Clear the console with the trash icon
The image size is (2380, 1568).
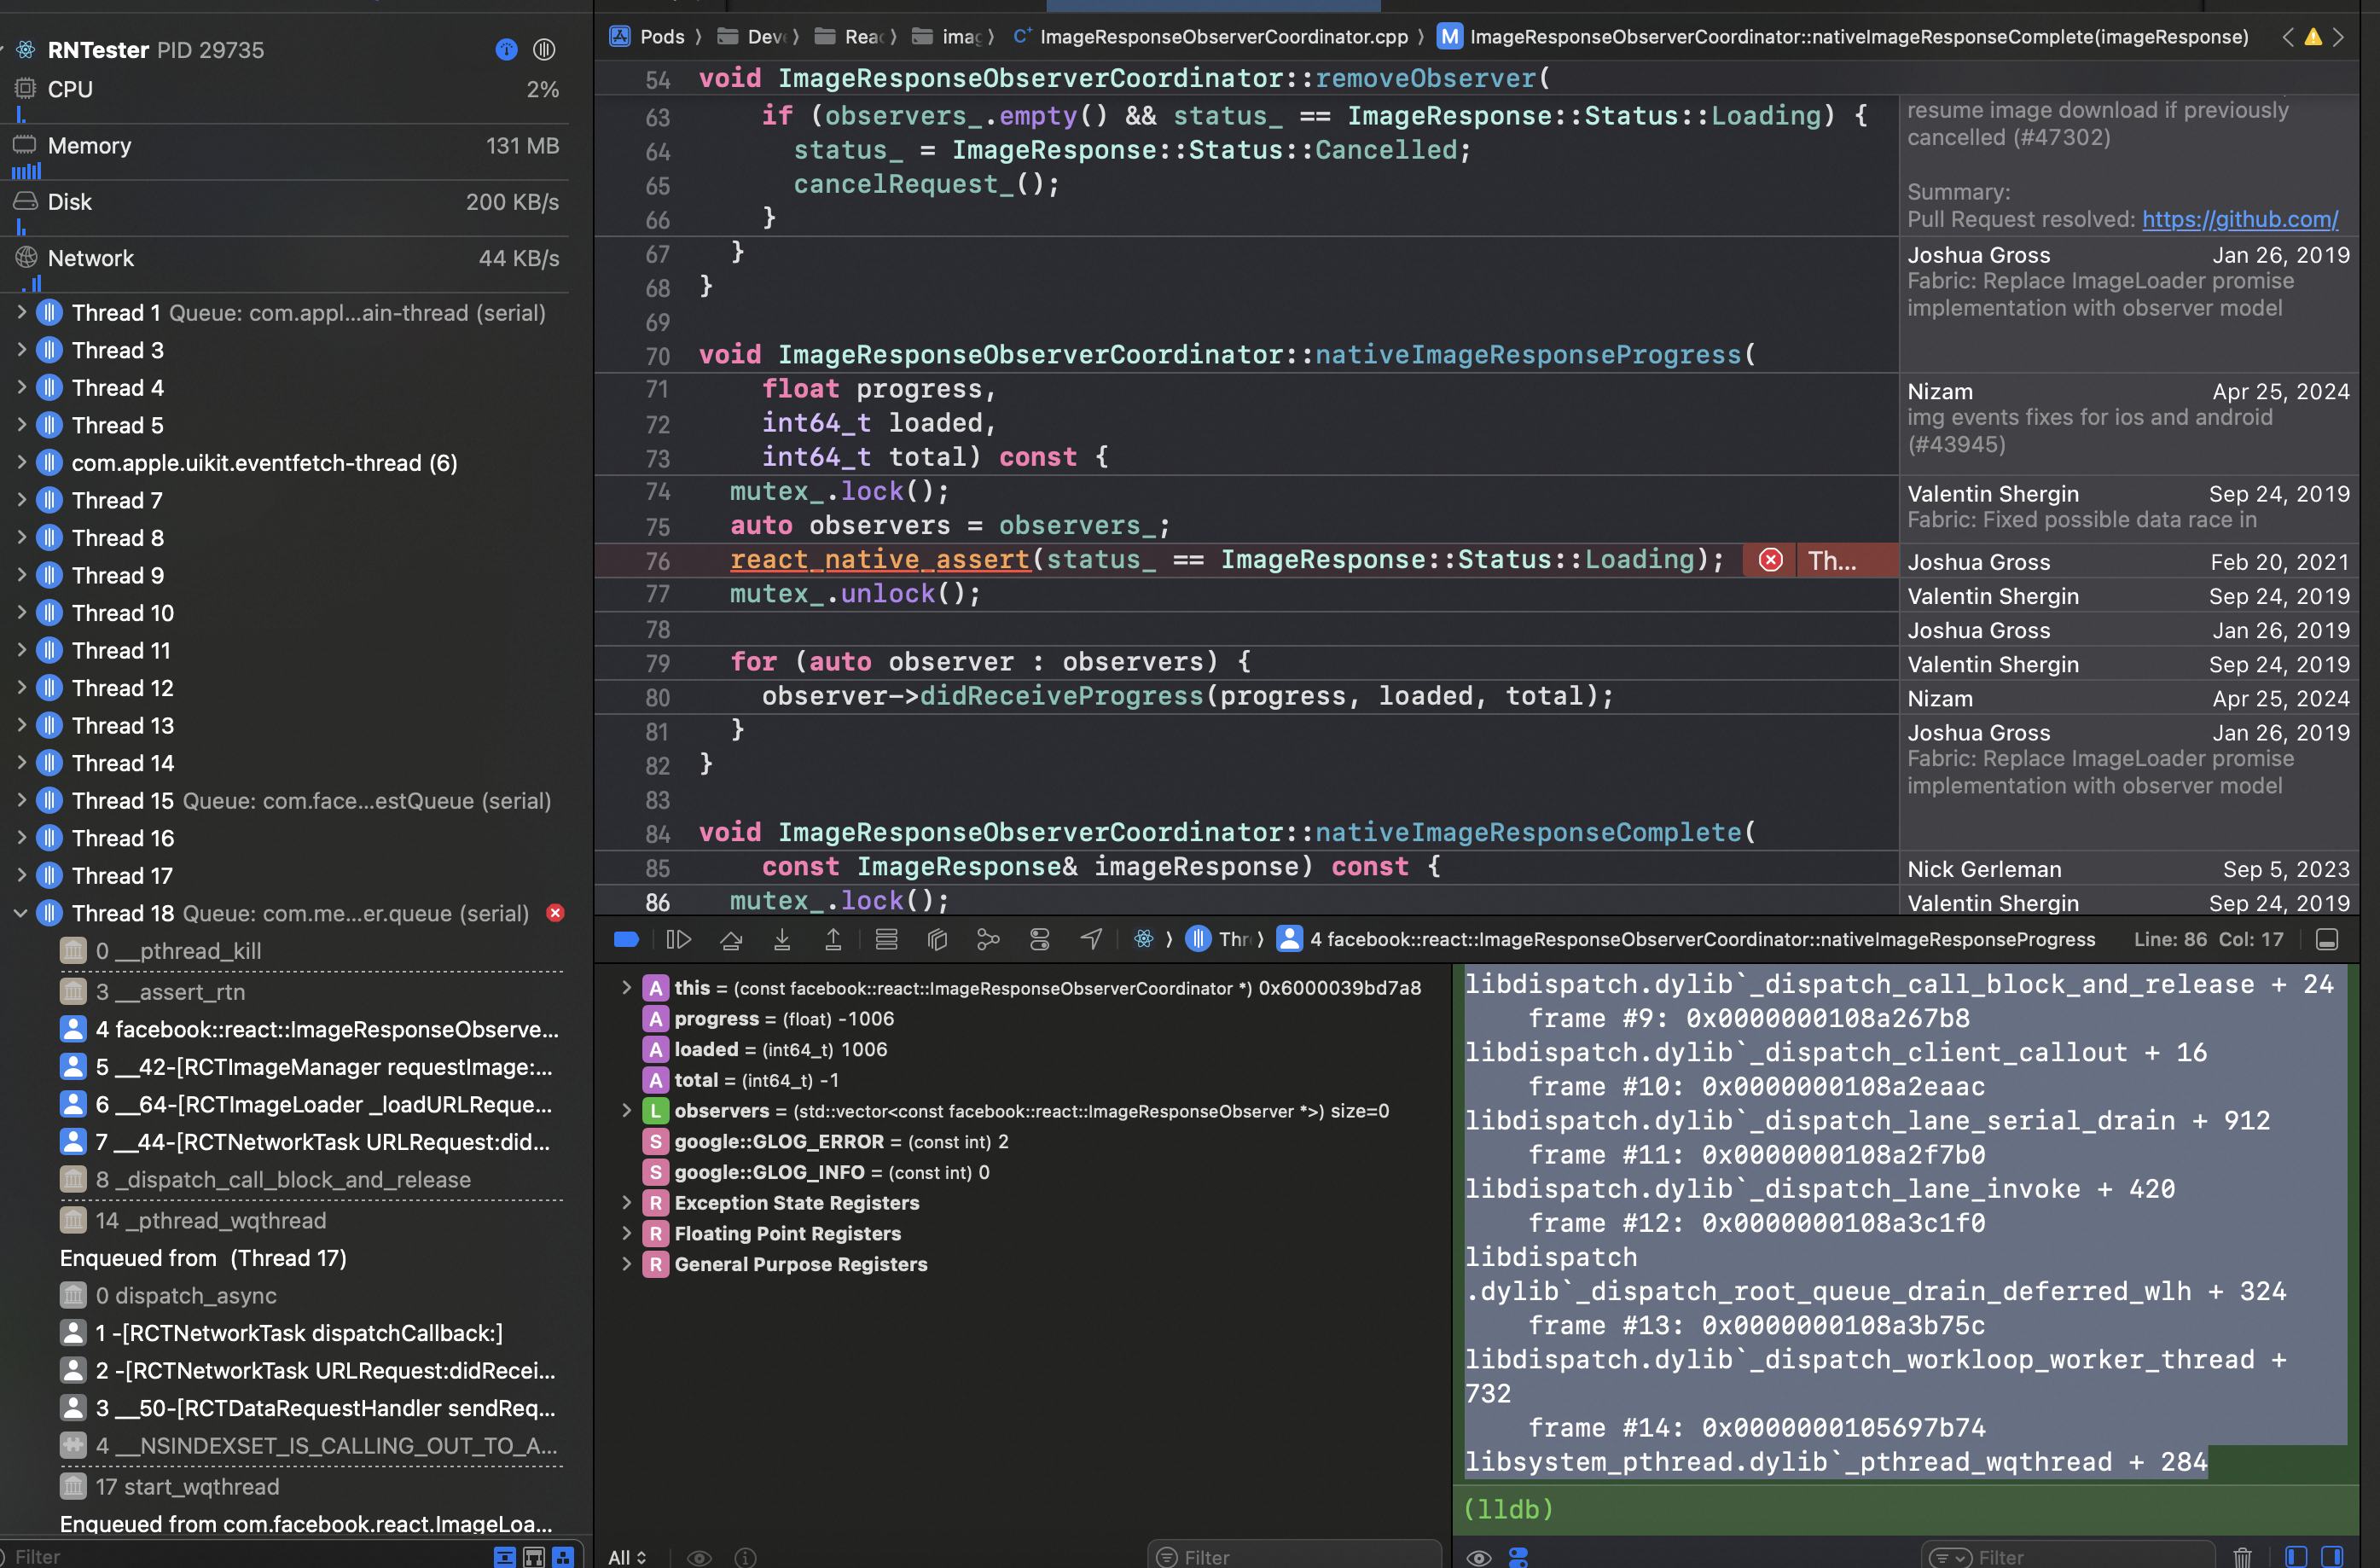coord(2242,1556)
